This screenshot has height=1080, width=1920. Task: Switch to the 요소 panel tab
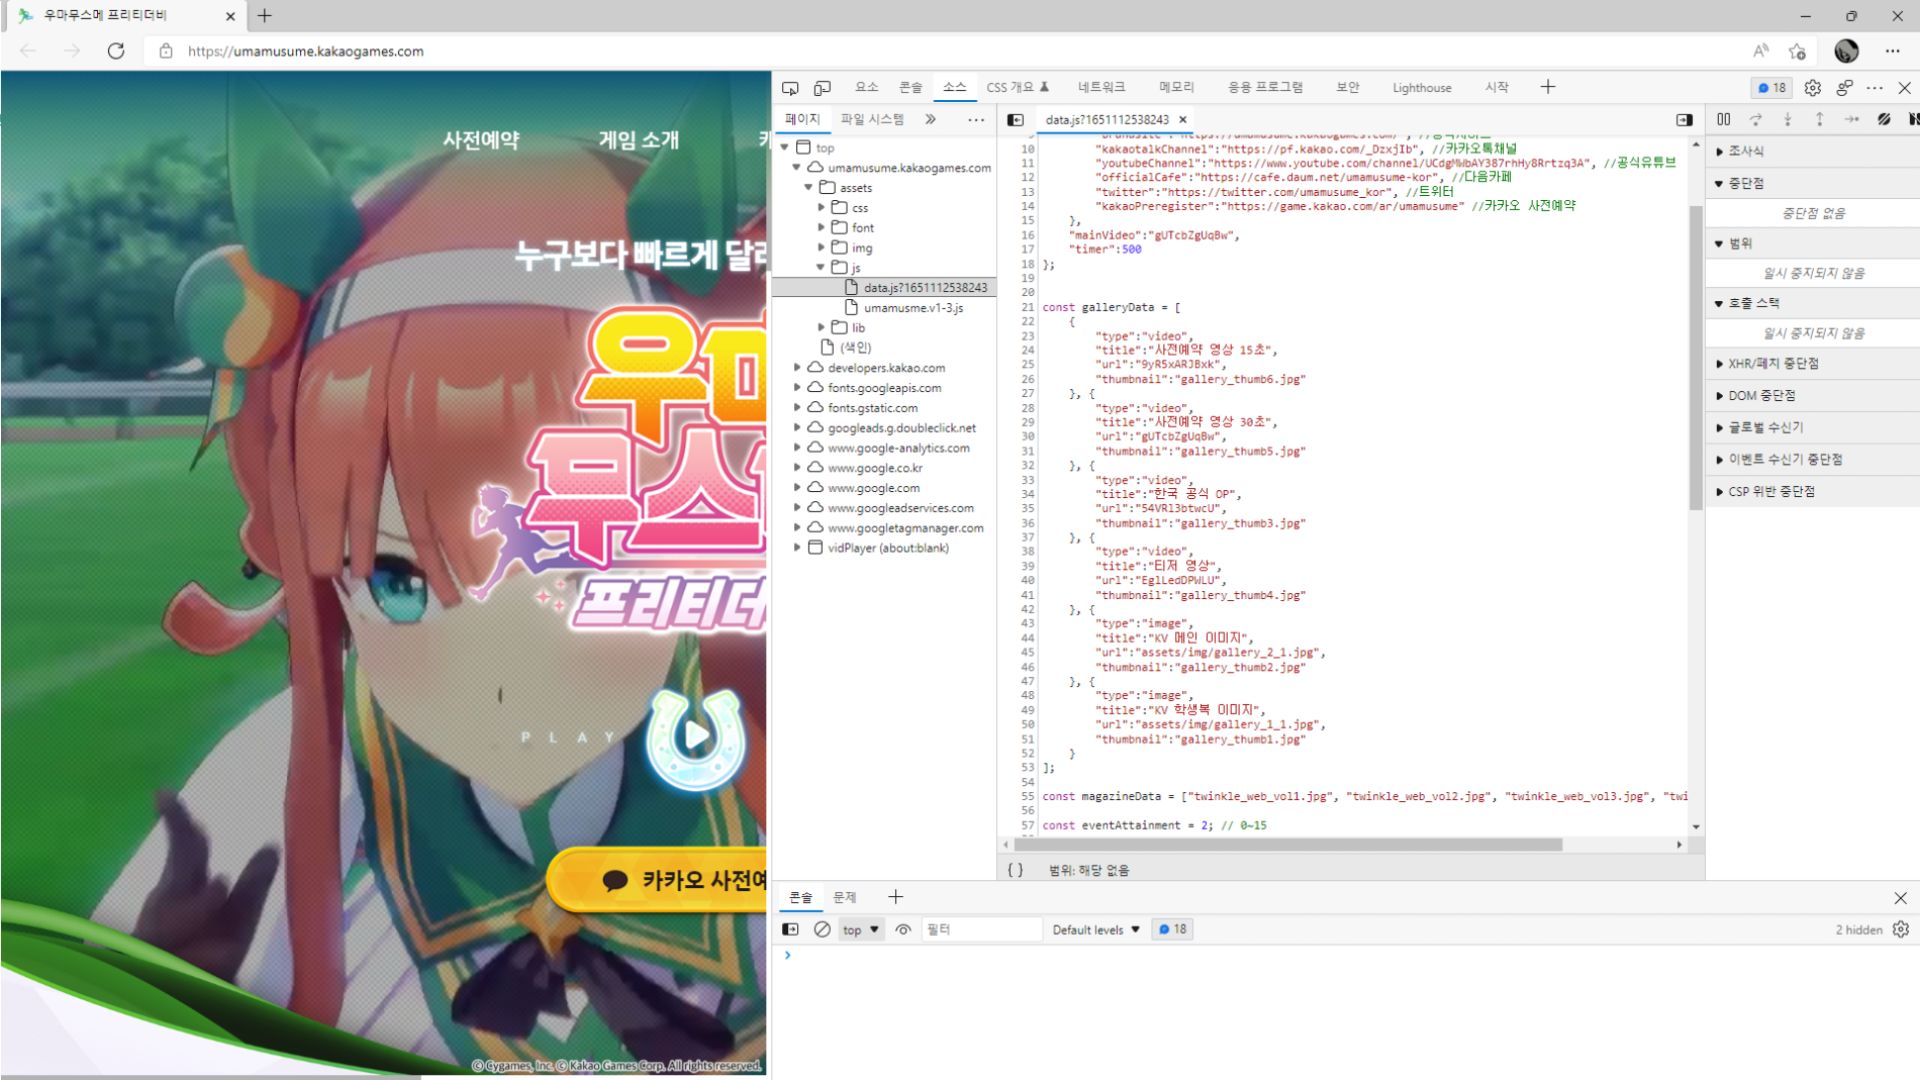866,87
